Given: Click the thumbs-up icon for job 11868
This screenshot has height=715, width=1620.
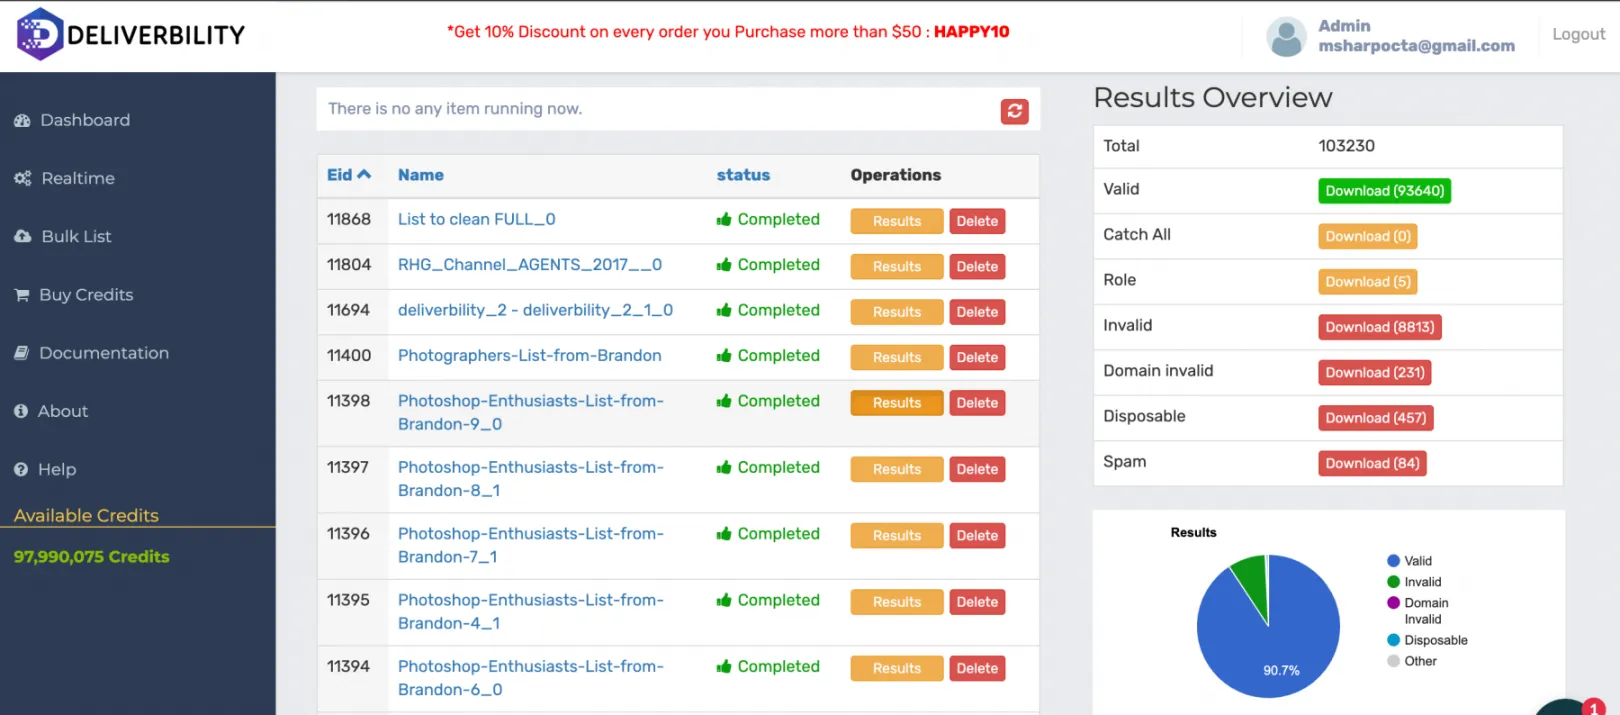Looking at the screenshot, I should pyautogui.click(x=724, y=220).
